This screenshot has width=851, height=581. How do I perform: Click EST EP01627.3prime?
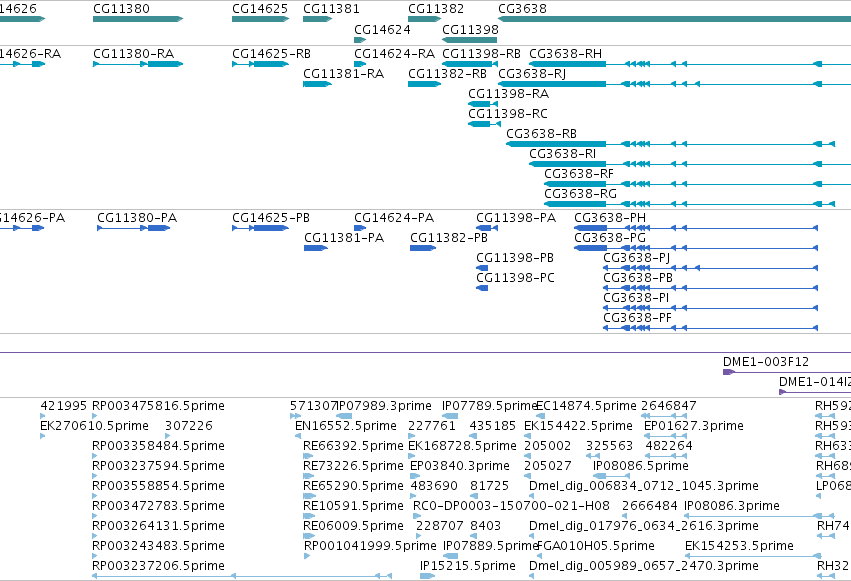click(694, 426)
